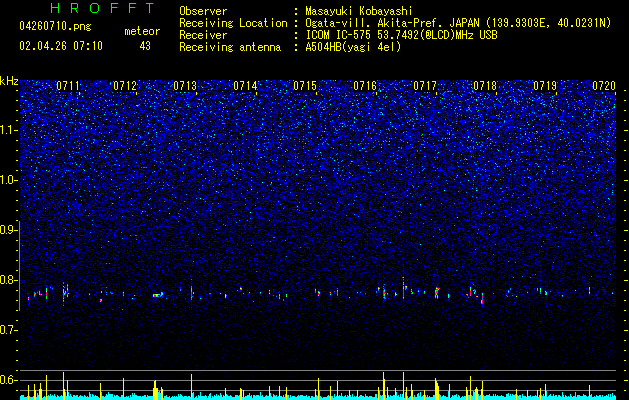Click the 0716 time marker
The image size is (629, 400).
point(365,86)
